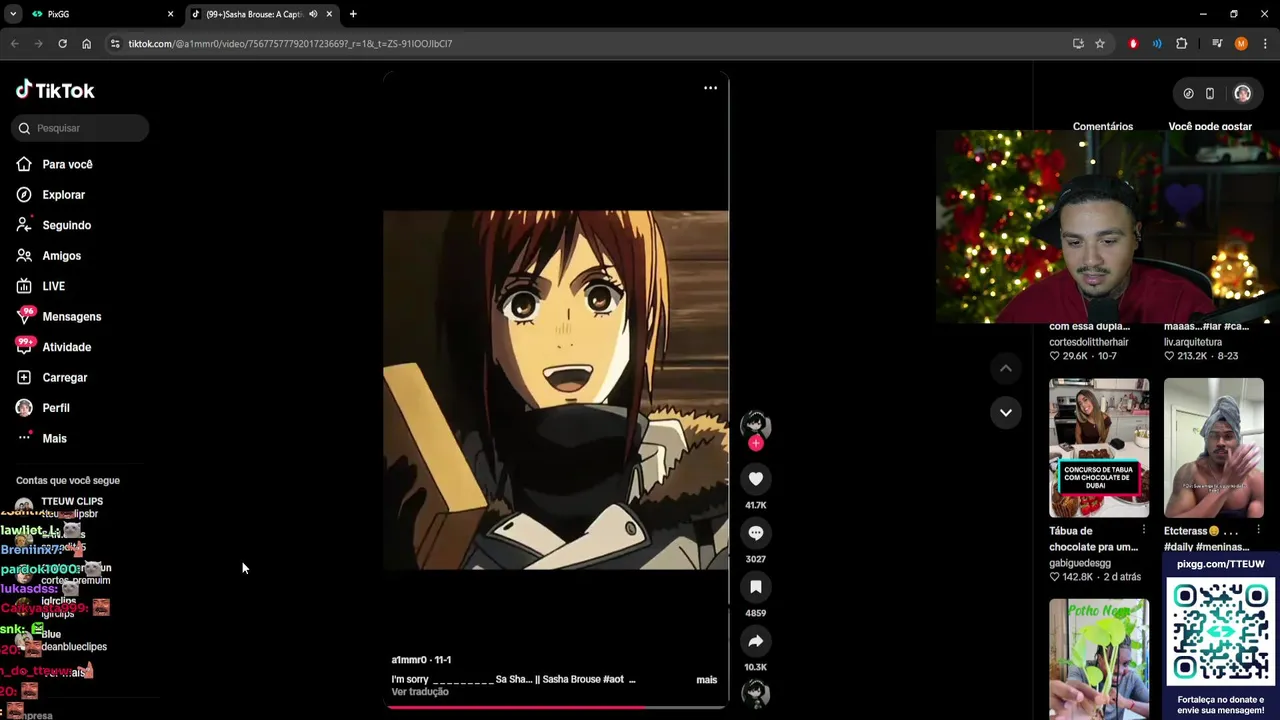Go to the browser home page

point(86,44)
